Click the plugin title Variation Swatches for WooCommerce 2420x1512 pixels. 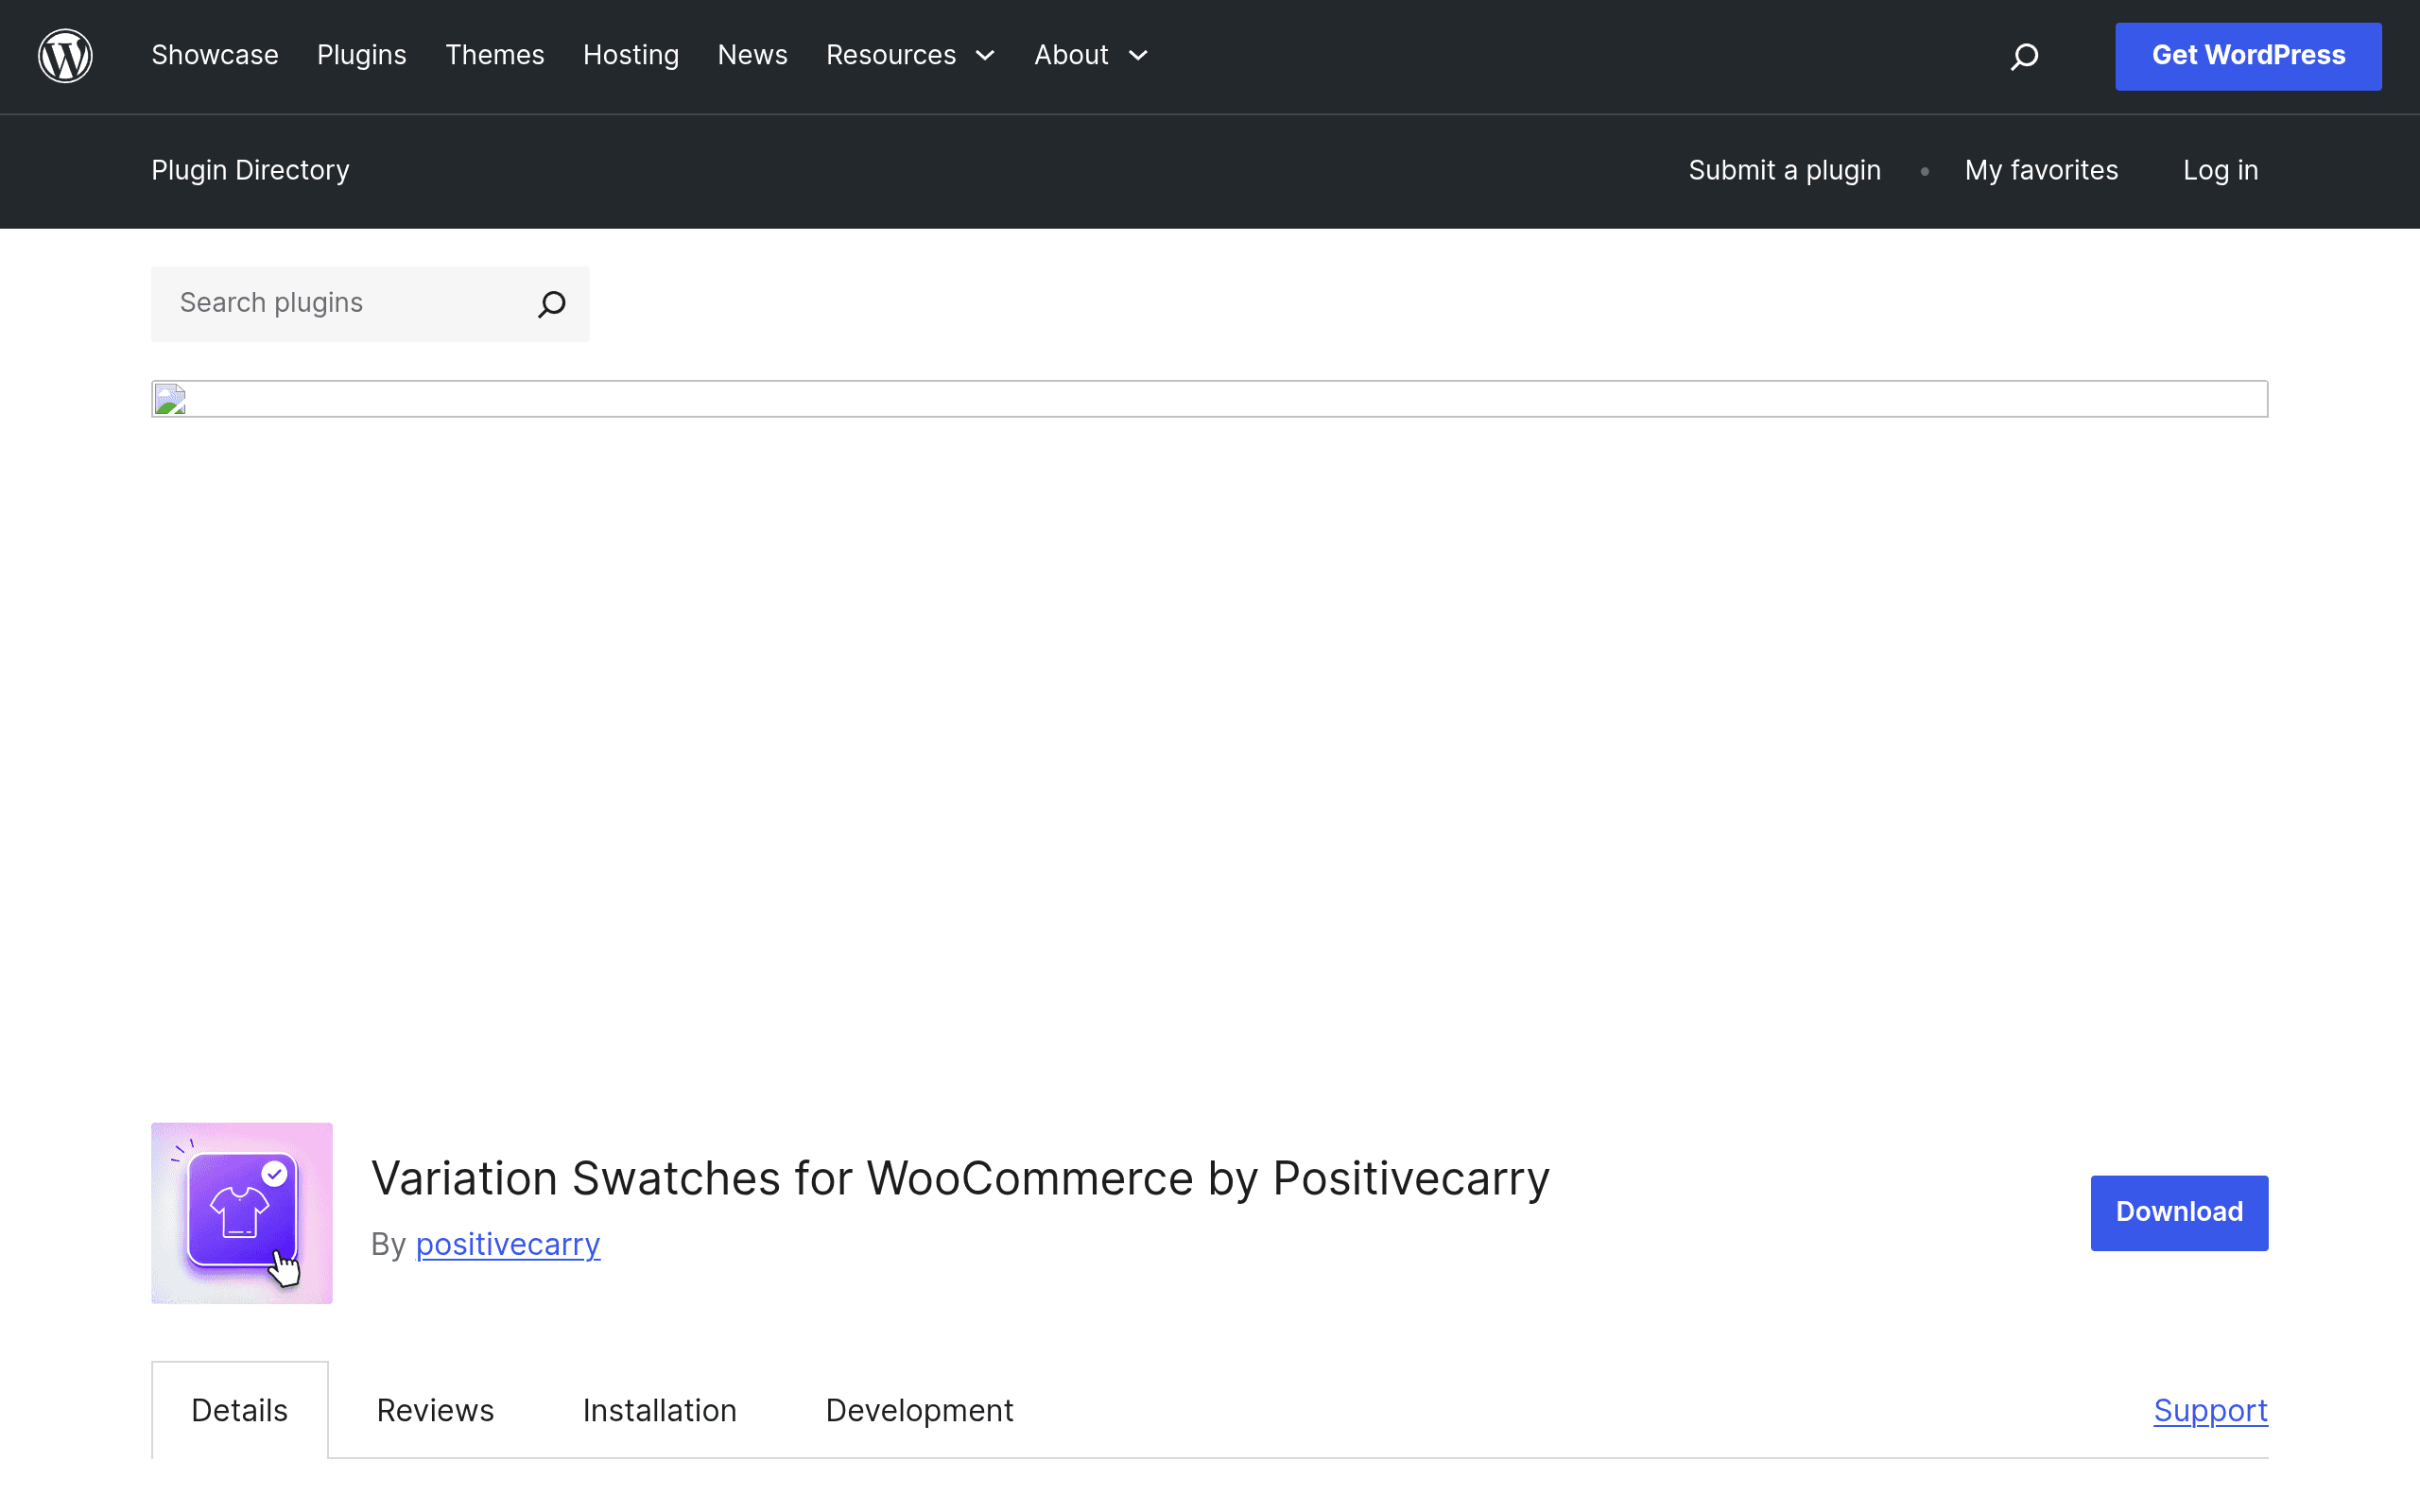960,1178
